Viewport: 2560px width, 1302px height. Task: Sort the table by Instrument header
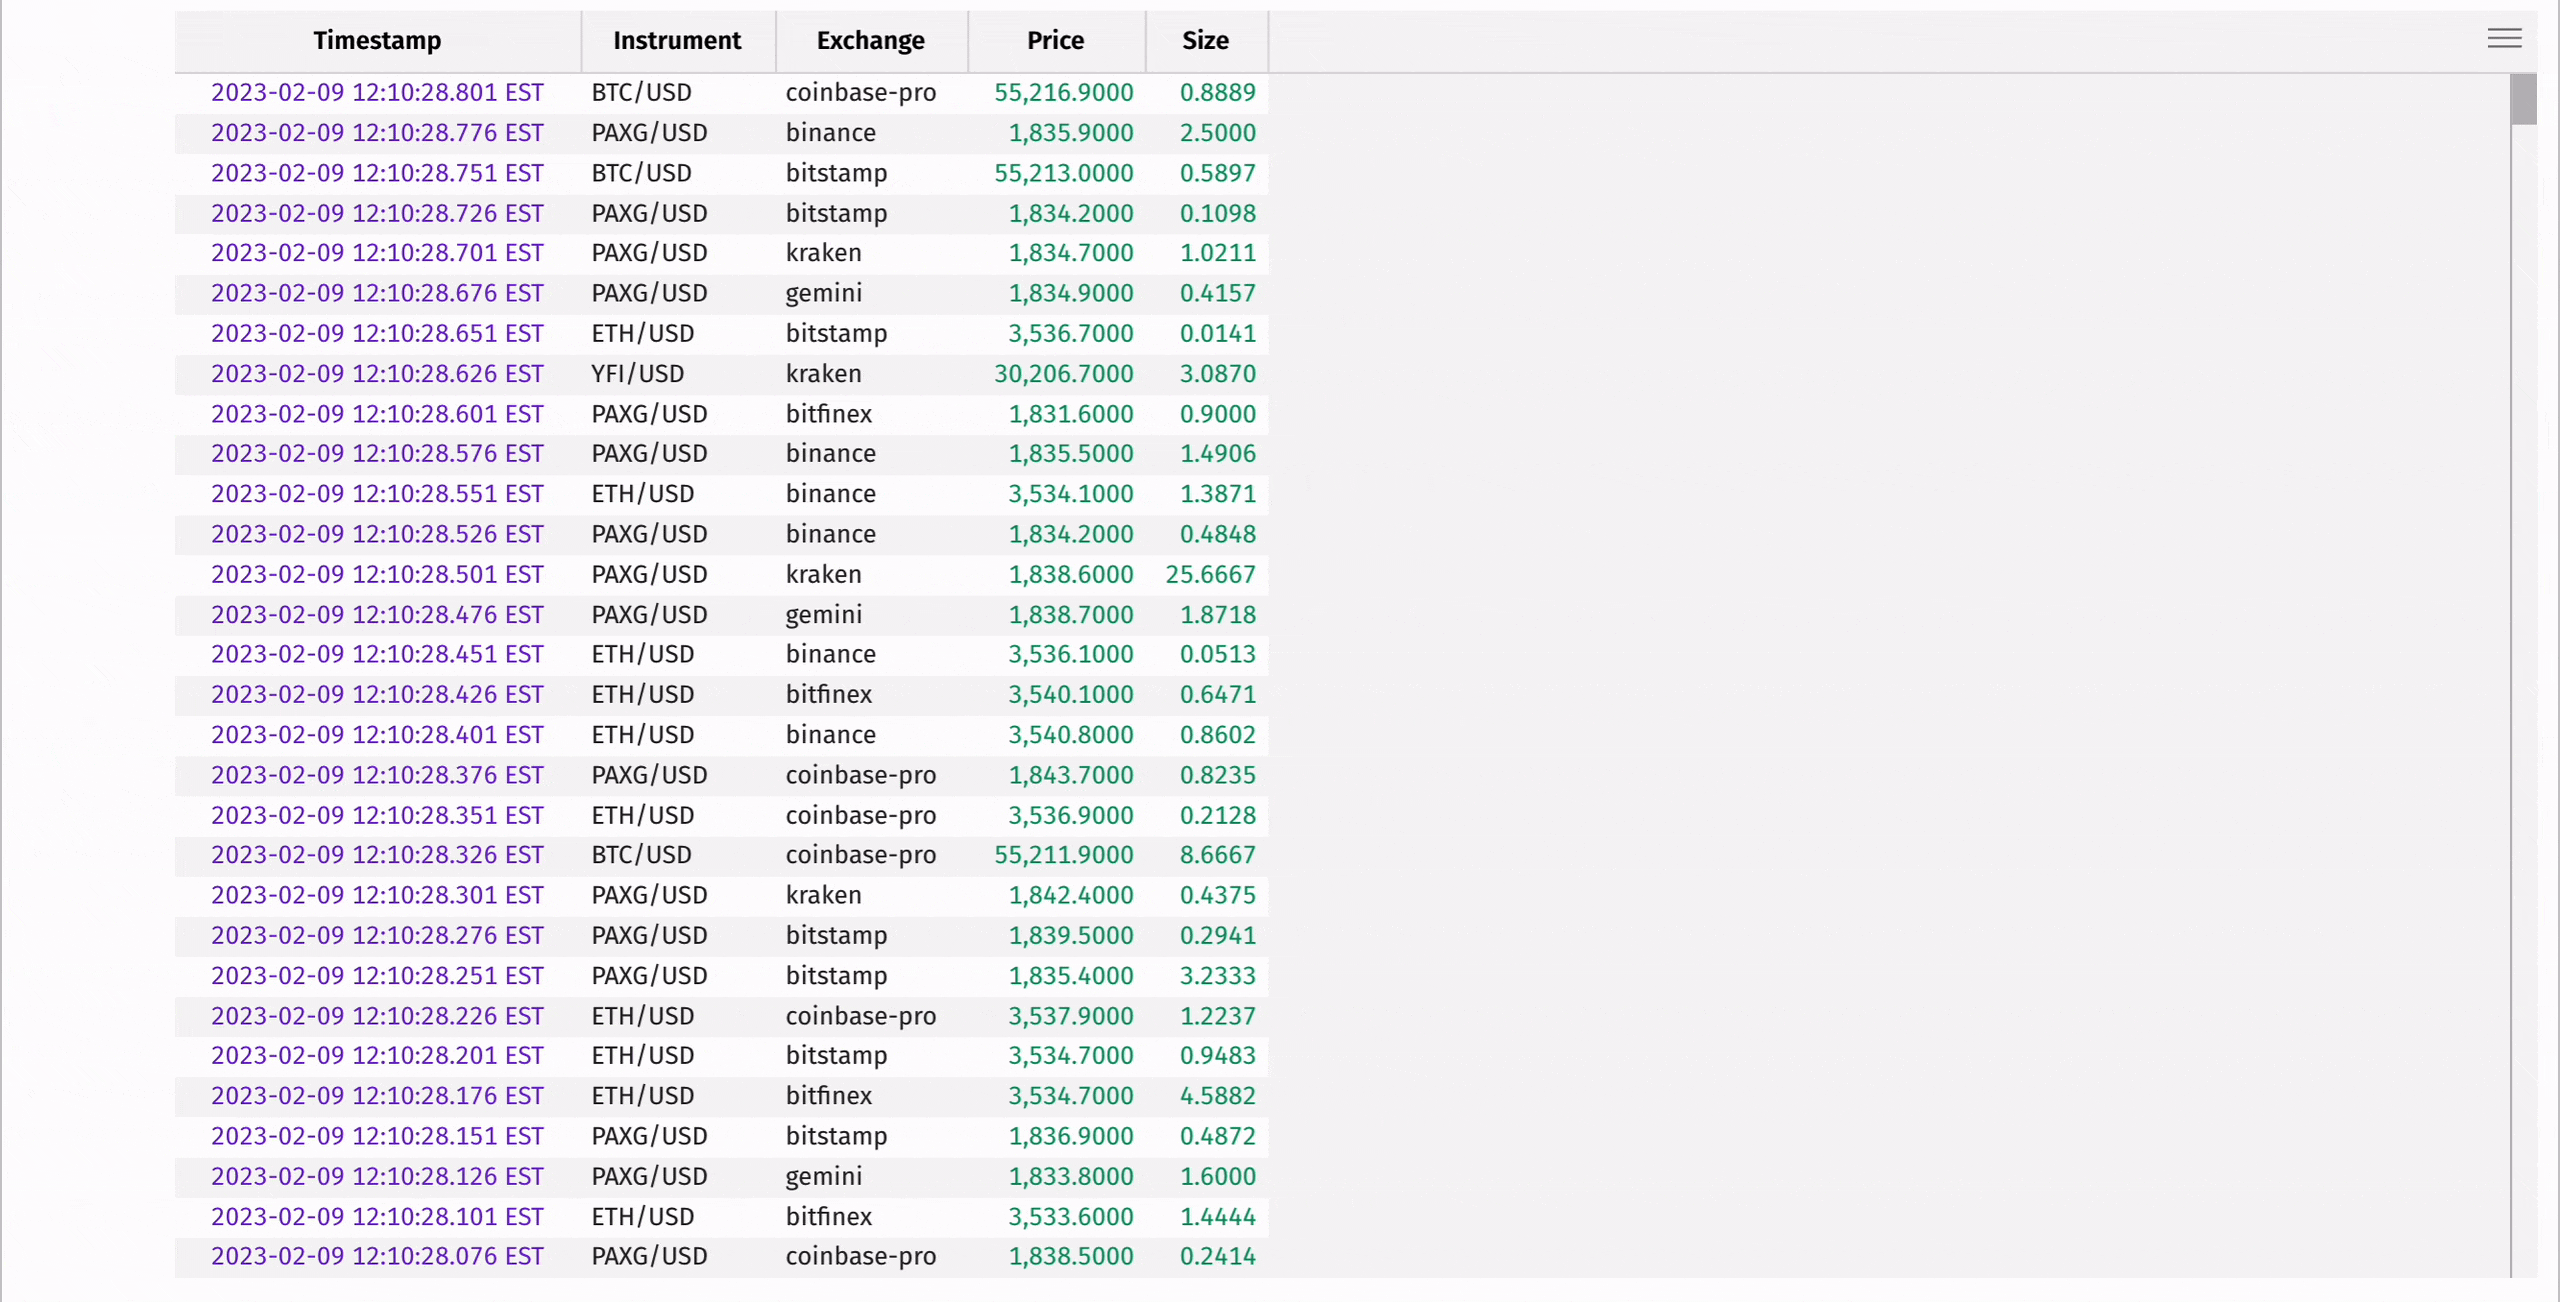pos(677,41)
